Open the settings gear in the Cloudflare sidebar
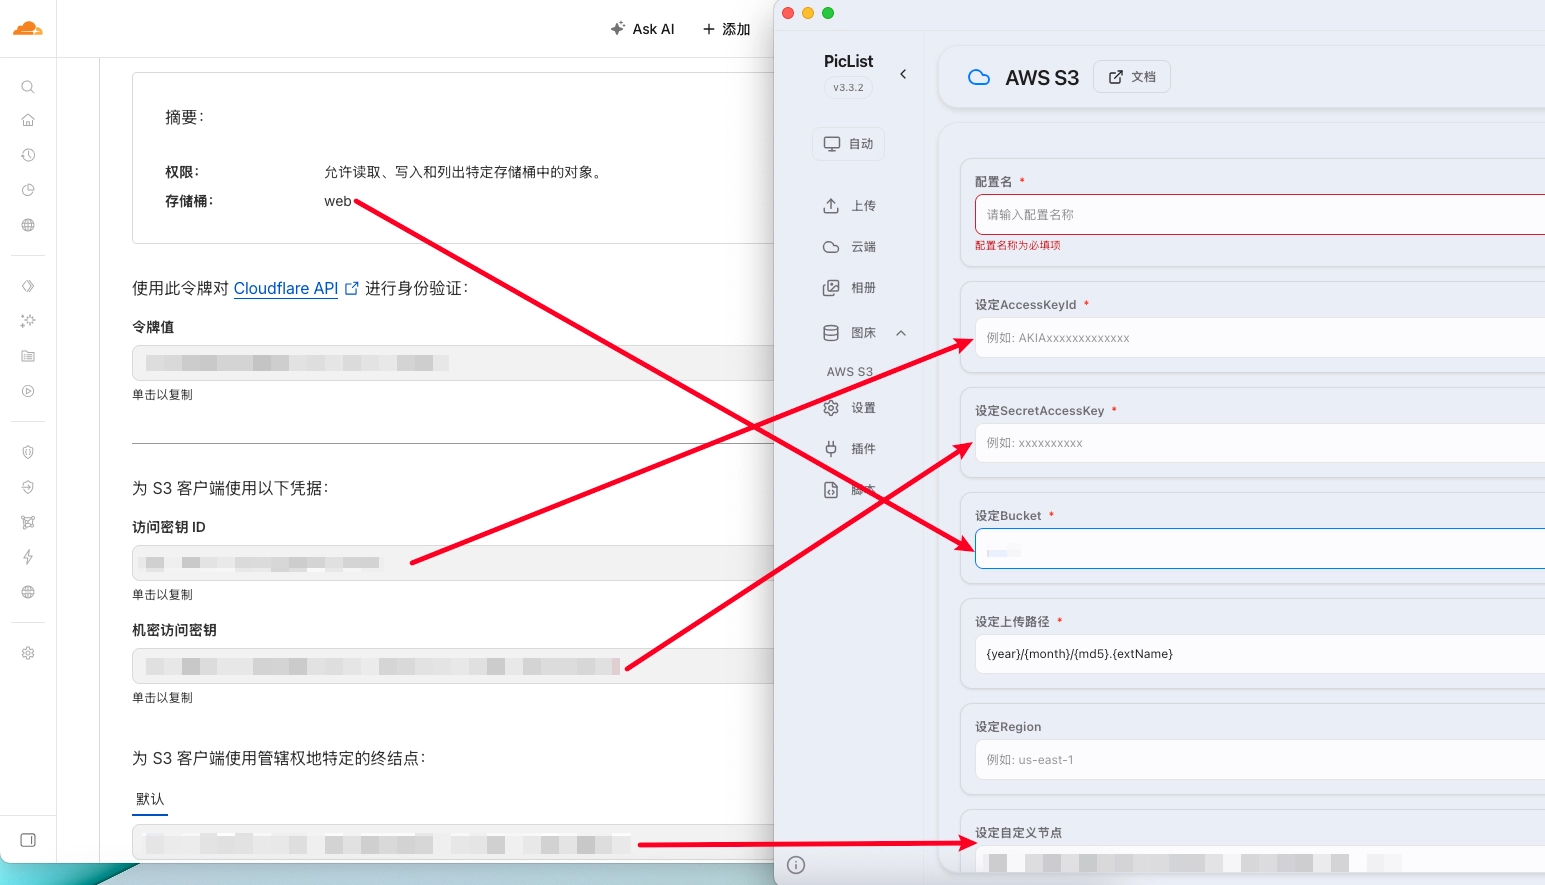The width and height of the screenshot is (1545, 885). coord(28,653)
